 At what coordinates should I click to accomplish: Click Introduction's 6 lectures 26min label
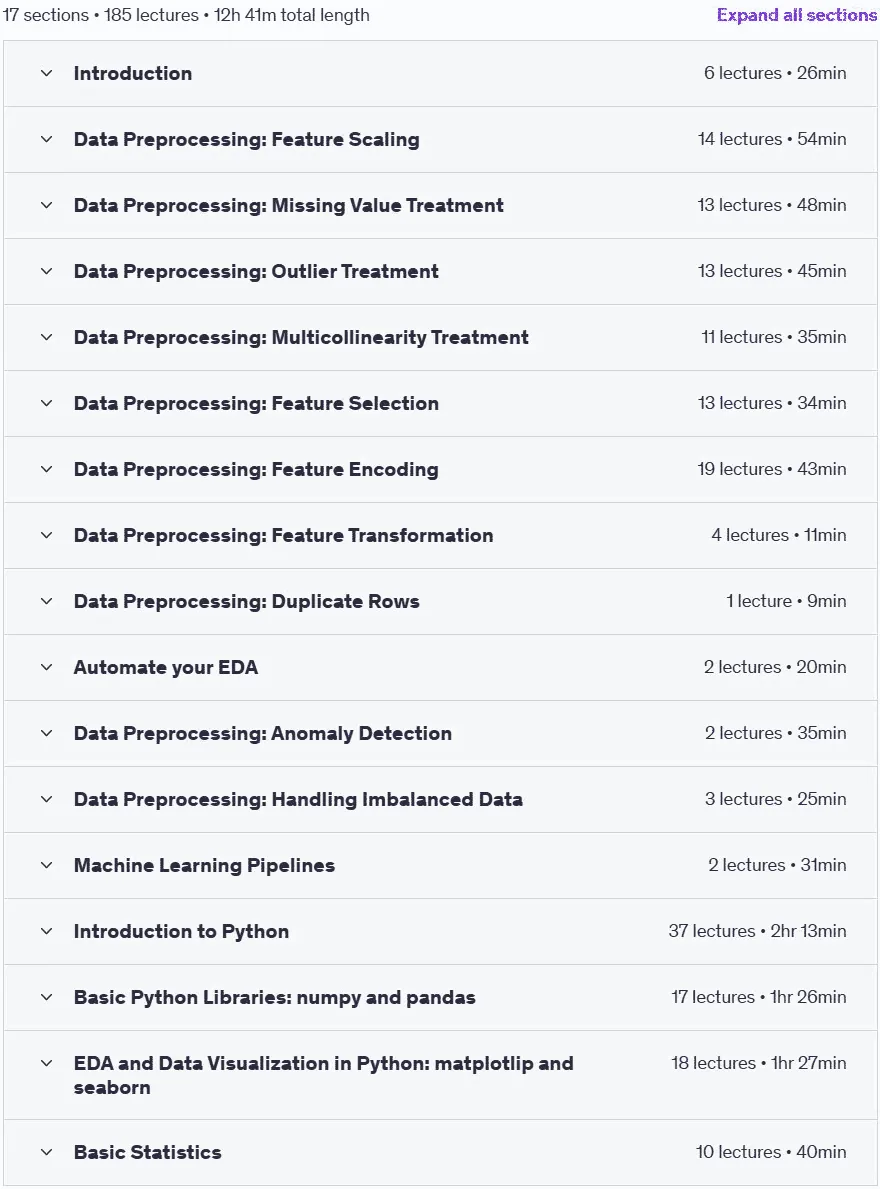point(775,74)
